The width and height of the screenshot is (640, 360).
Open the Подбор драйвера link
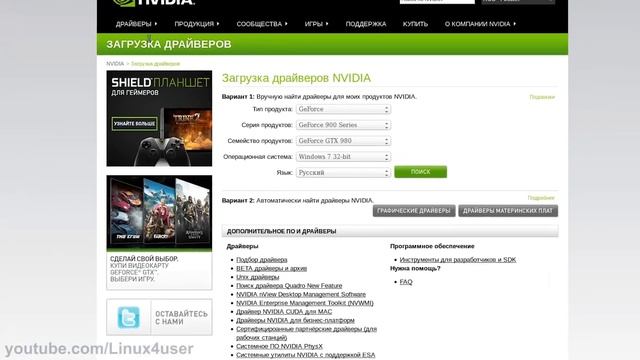(262, 260)
